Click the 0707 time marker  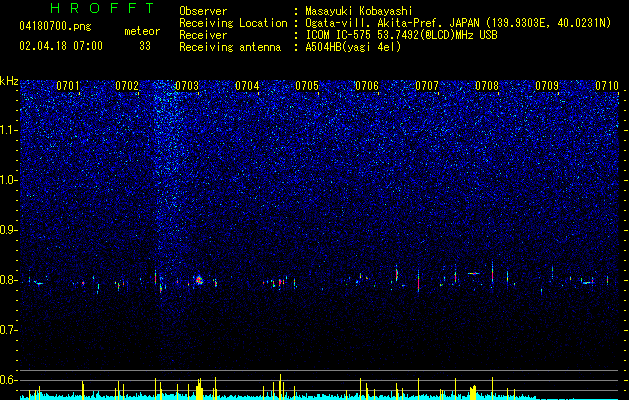tap(427, 86)
